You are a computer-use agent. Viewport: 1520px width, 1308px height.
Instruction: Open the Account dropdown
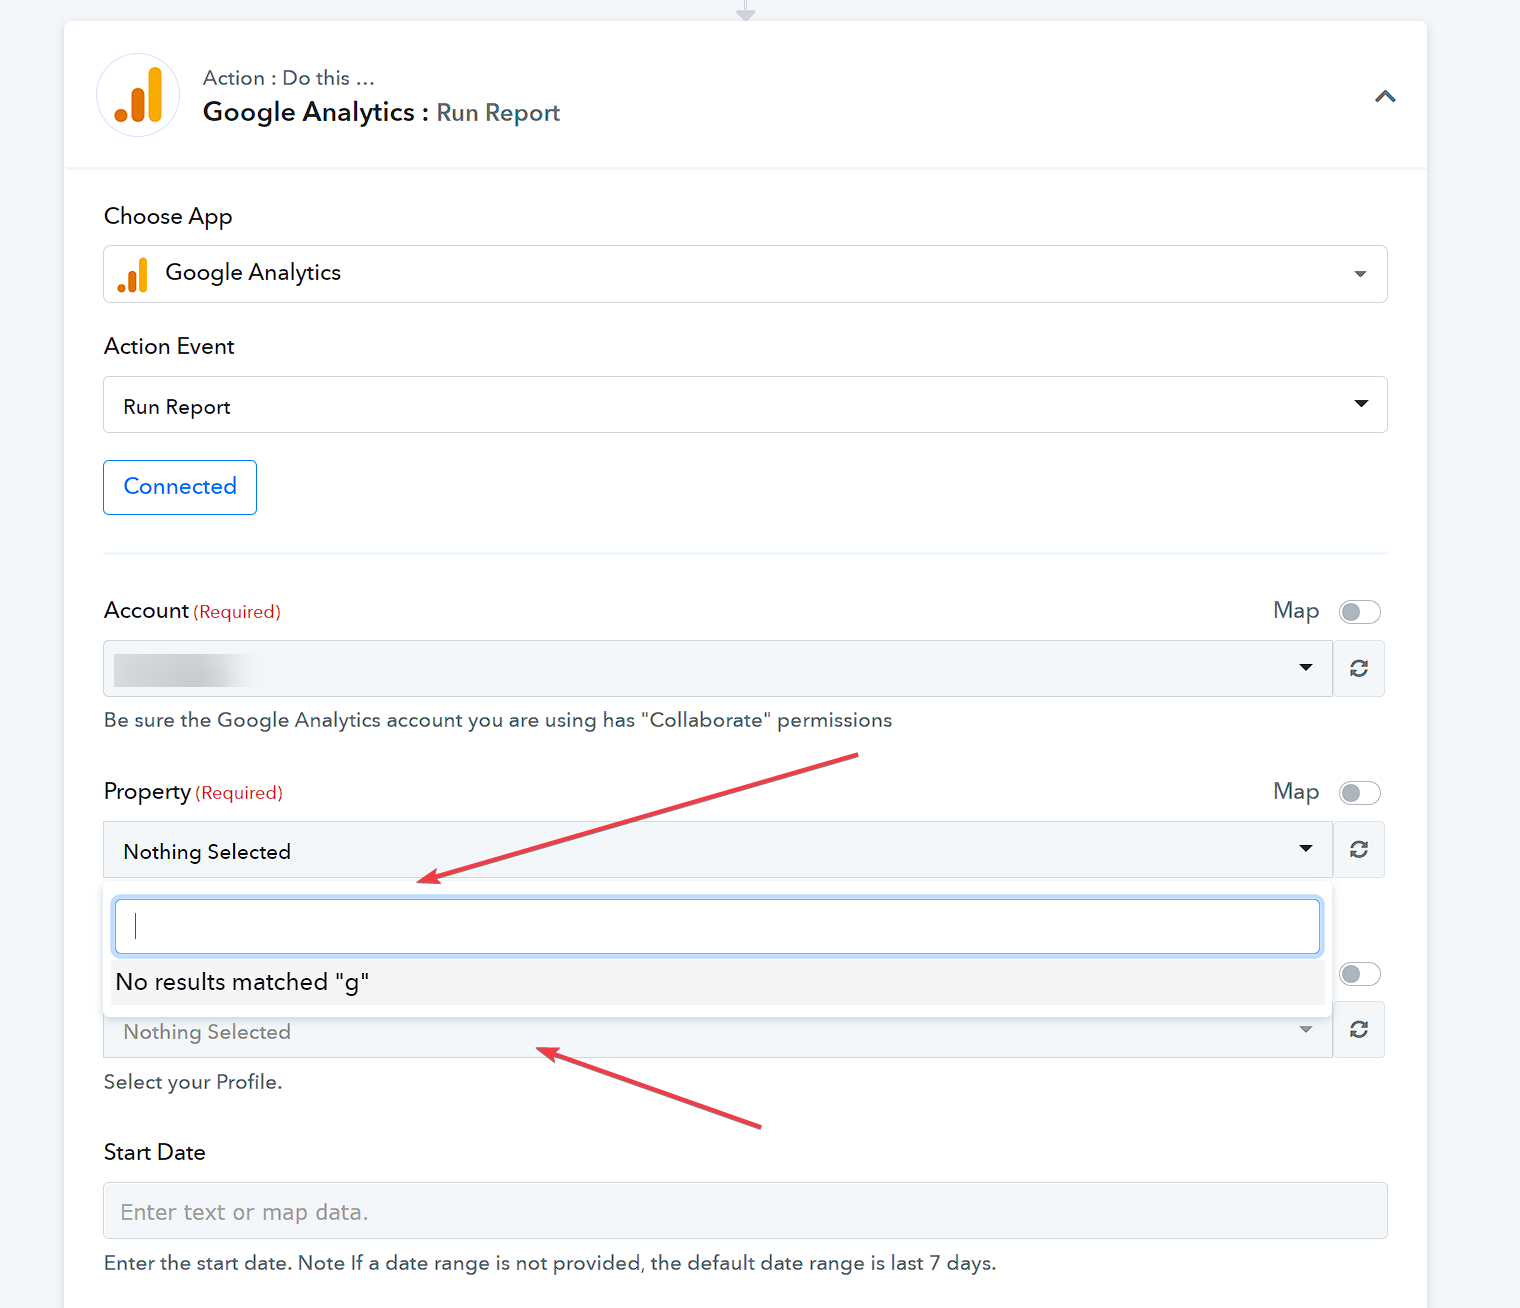(718, 668)
